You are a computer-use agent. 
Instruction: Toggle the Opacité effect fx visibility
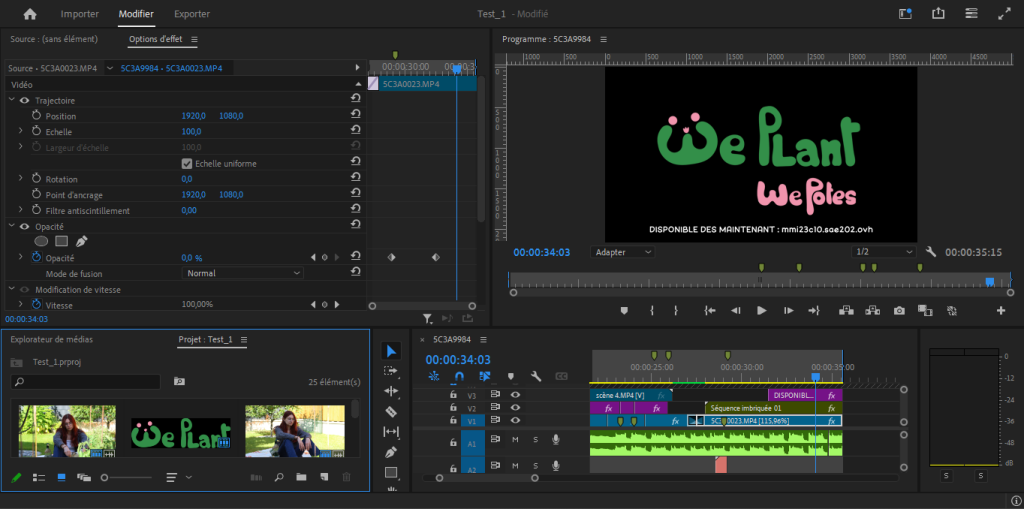25,226
